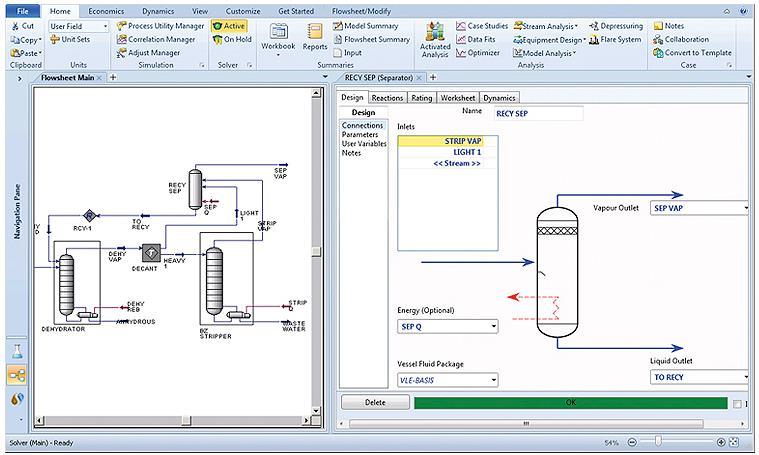
Task: Open Adjust Manager
Action: (149, 52)
